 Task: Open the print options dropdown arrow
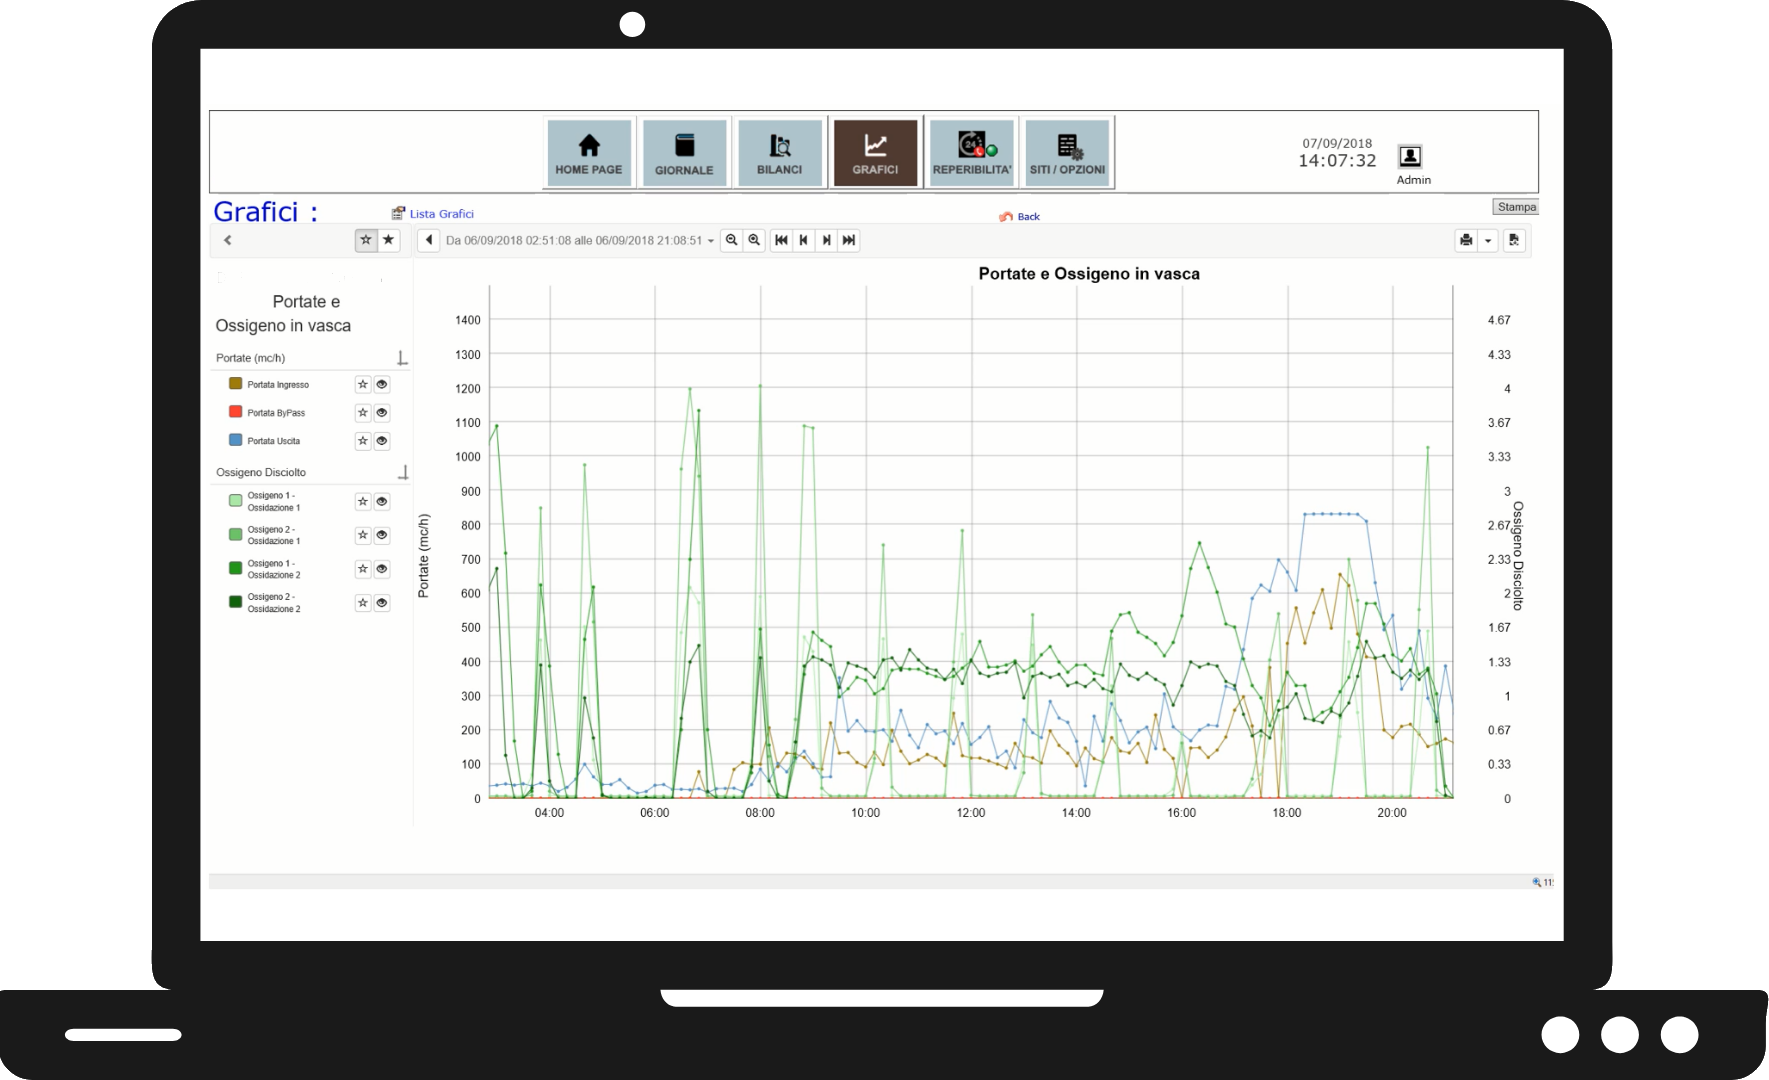coord(1488,240)
